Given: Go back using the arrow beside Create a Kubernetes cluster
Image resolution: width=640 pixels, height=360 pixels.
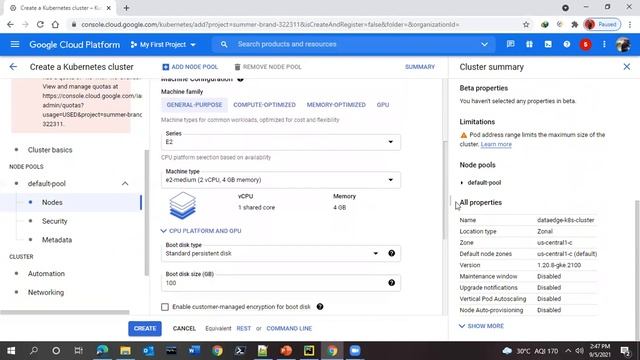Looking at the screenshot, I should (x=13, y=67).
